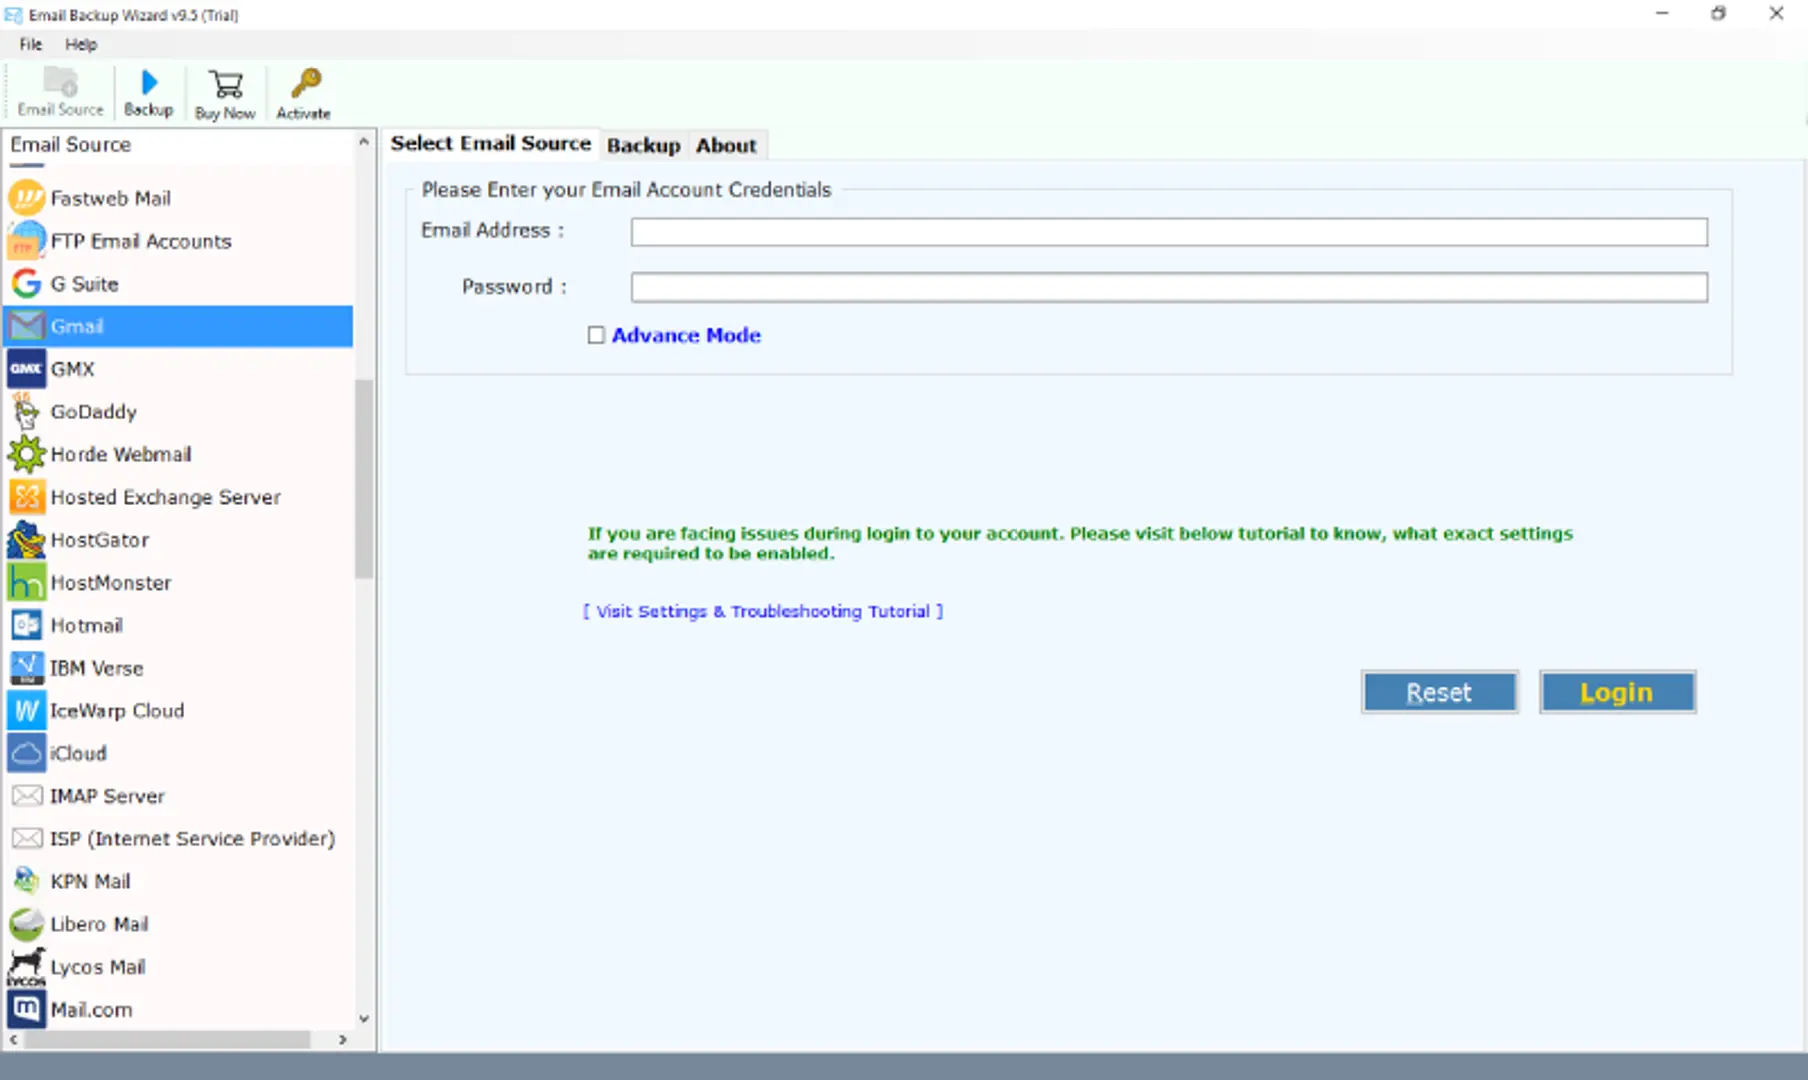Select the Fastweb Mail icon
Image resolution: width=1808 pixels, height=1080 pixels.
[x=27, y=198]
